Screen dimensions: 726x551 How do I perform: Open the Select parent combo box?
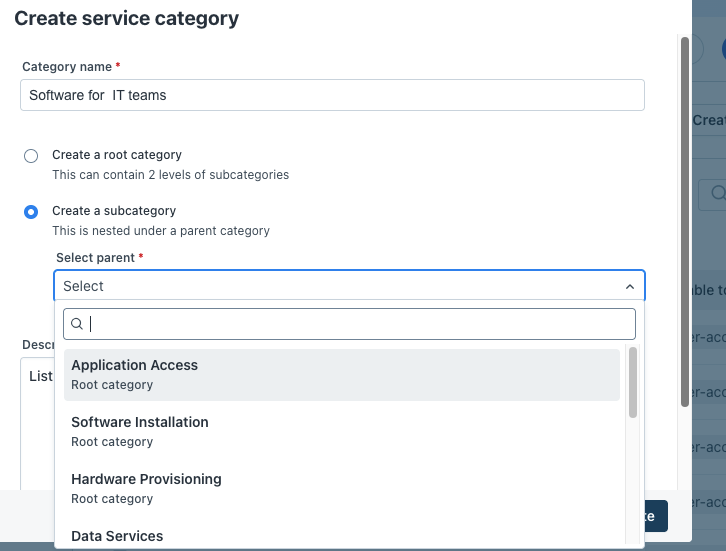(x=340, y=286)
